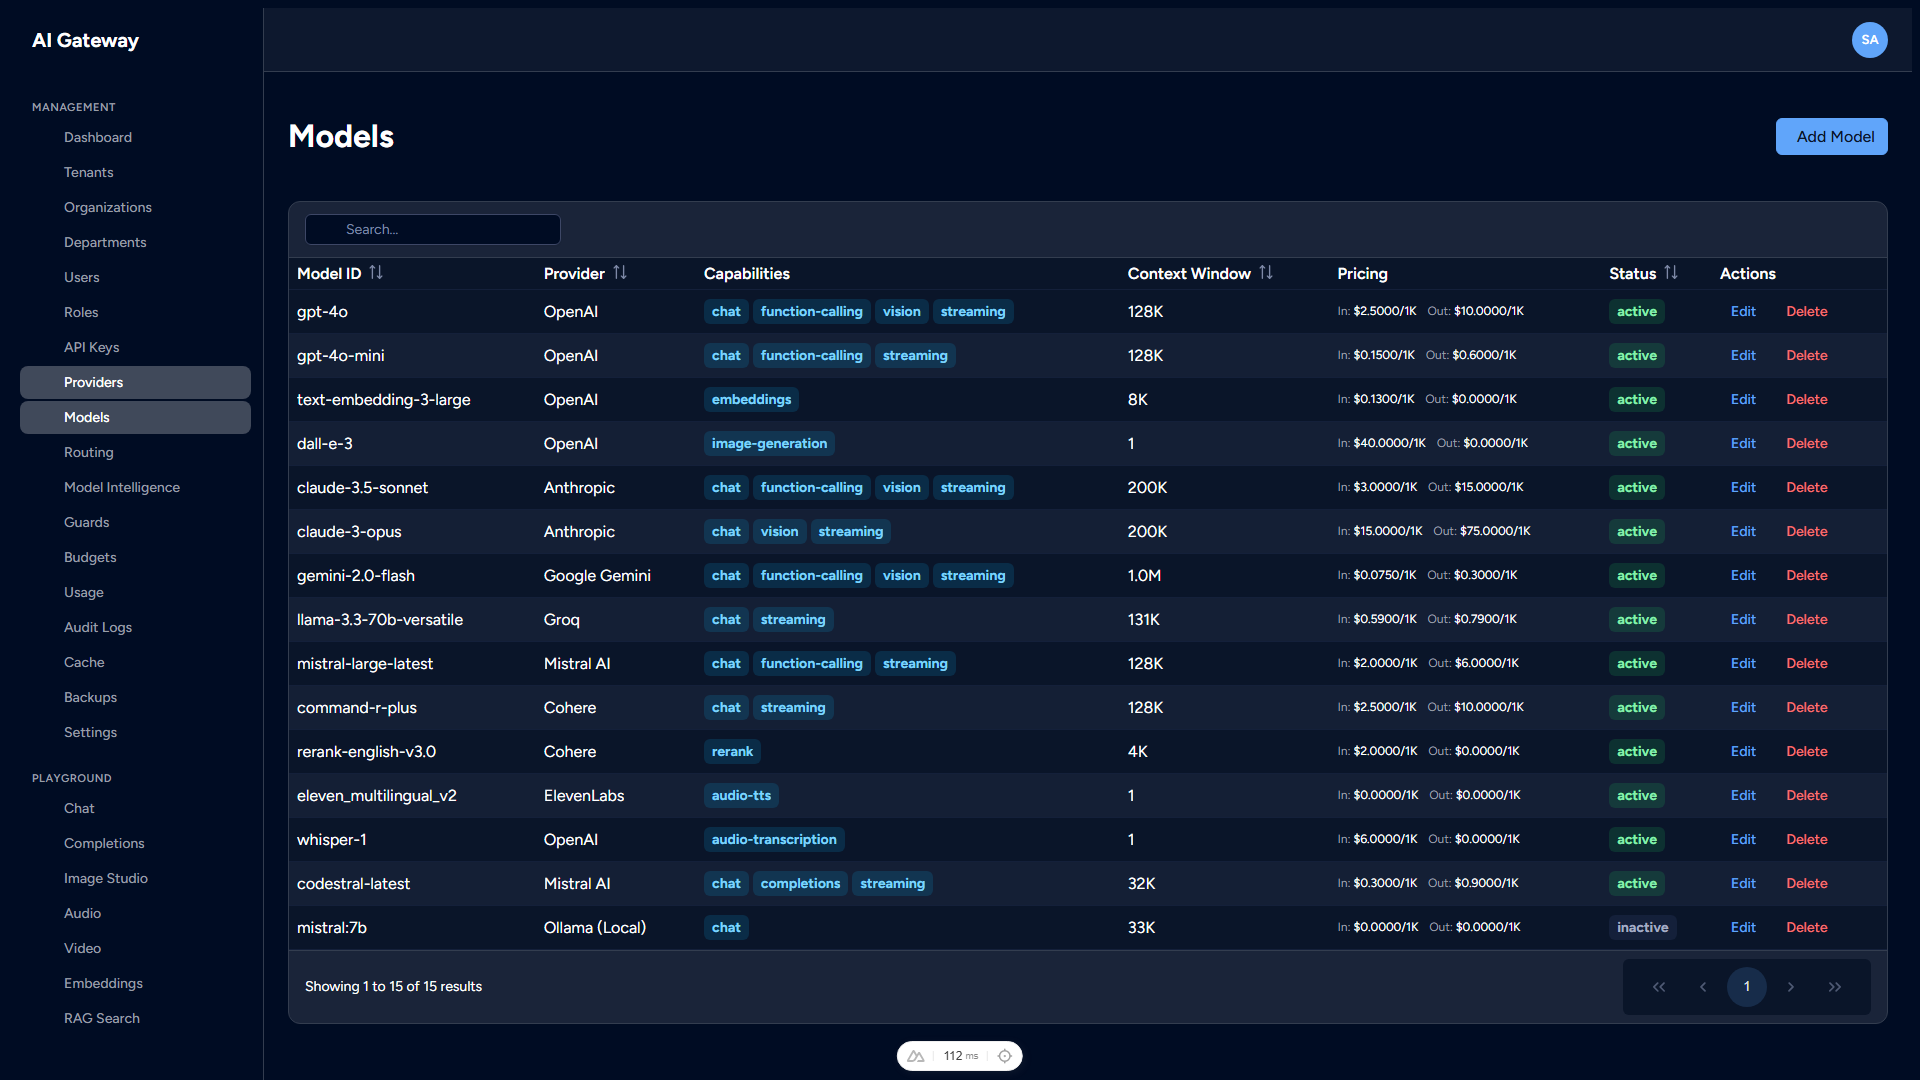Open the Model ID sort control
Viewport: 1920px width, 1080px height.
click(x=376, y=272)
